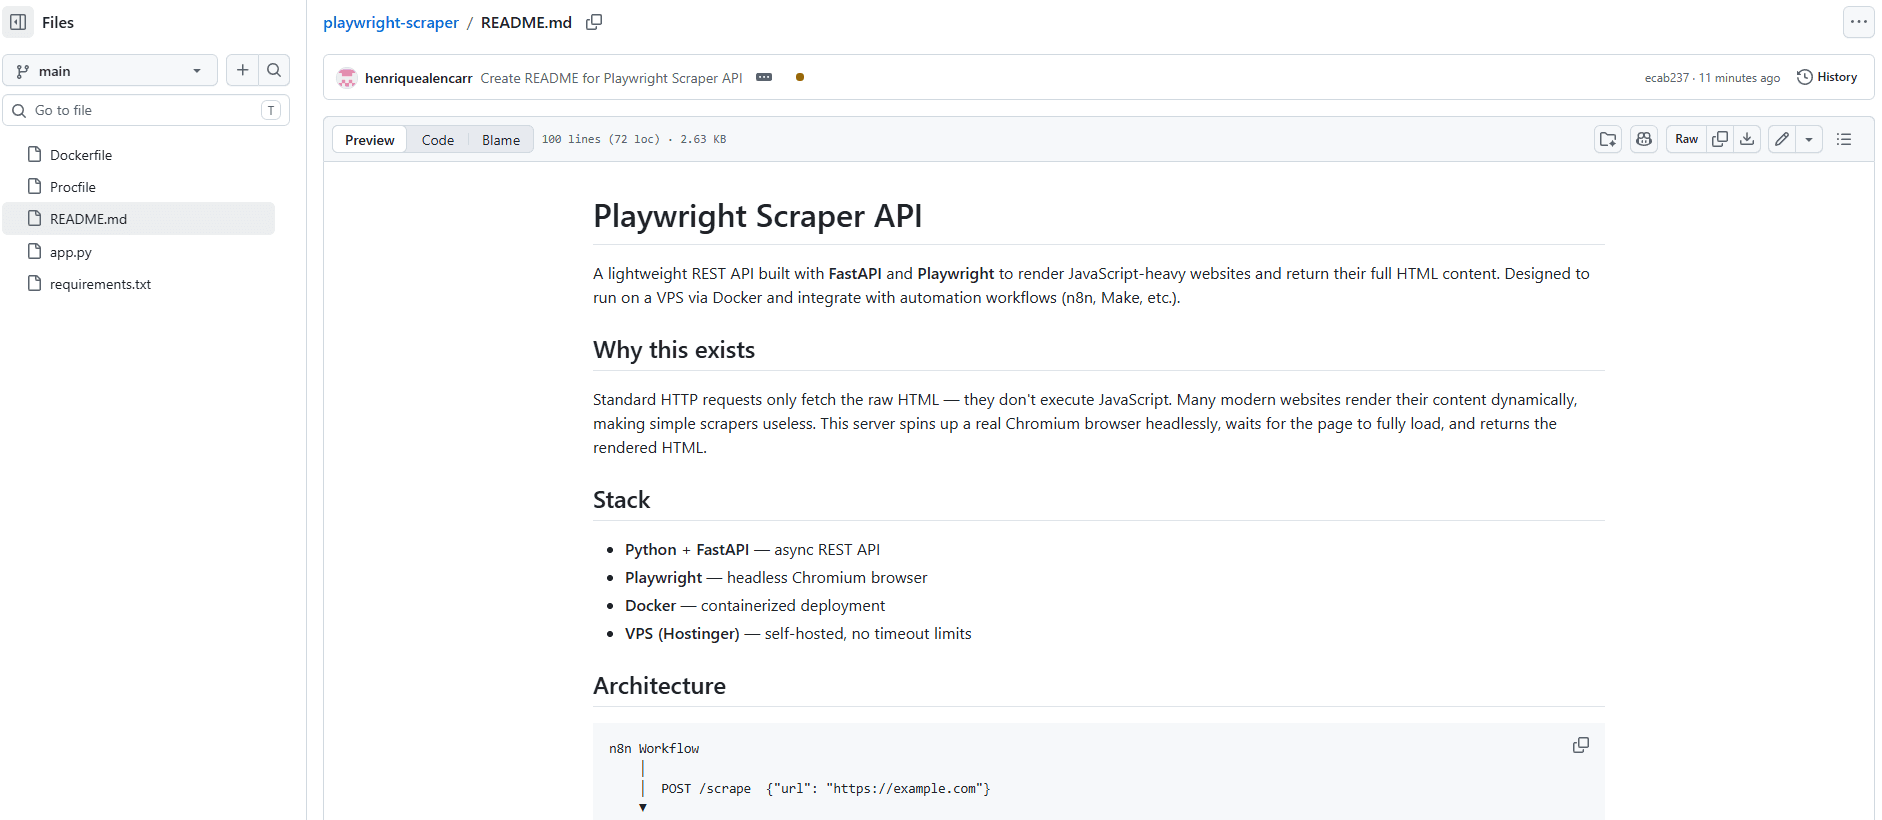Viewport: 1882px width, 820px height.
Task: Click the edit file pencil icon
Action: (1782, 139)
